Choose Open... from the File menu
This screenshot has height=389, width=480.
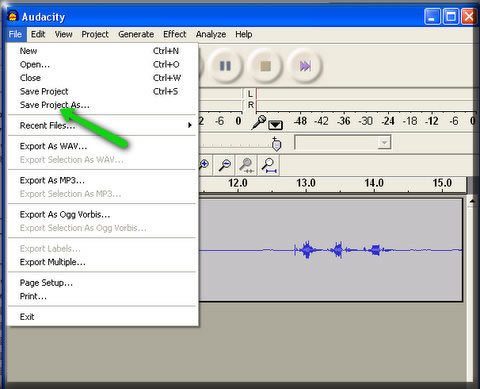coord(103,64)
